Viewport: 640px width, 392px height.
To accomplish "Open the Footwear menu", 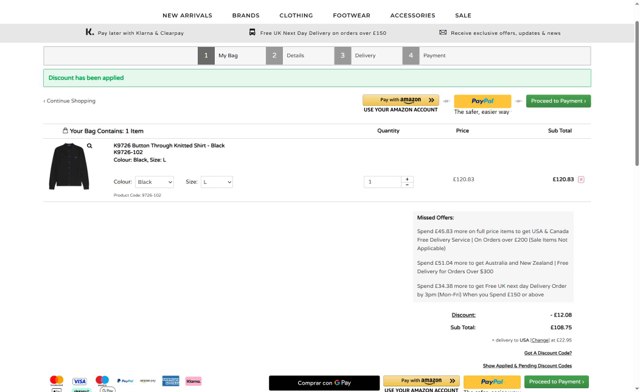I will click(351, 16).
